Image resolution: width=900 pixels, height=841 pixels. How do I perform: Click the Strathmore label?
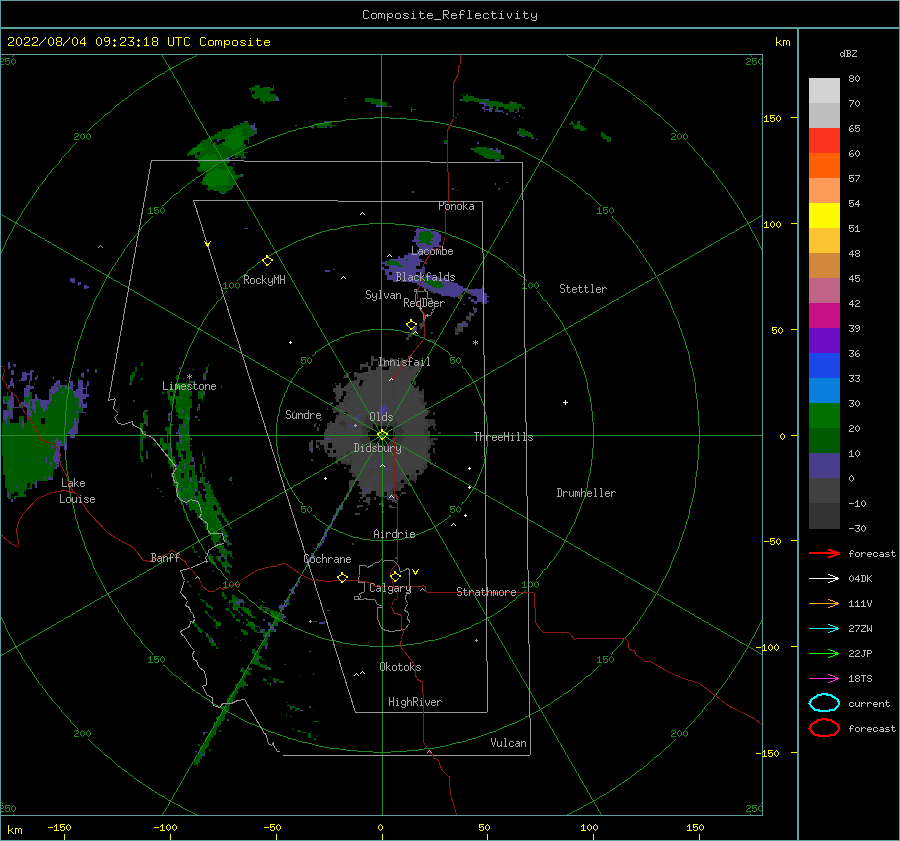click(486, 592)
